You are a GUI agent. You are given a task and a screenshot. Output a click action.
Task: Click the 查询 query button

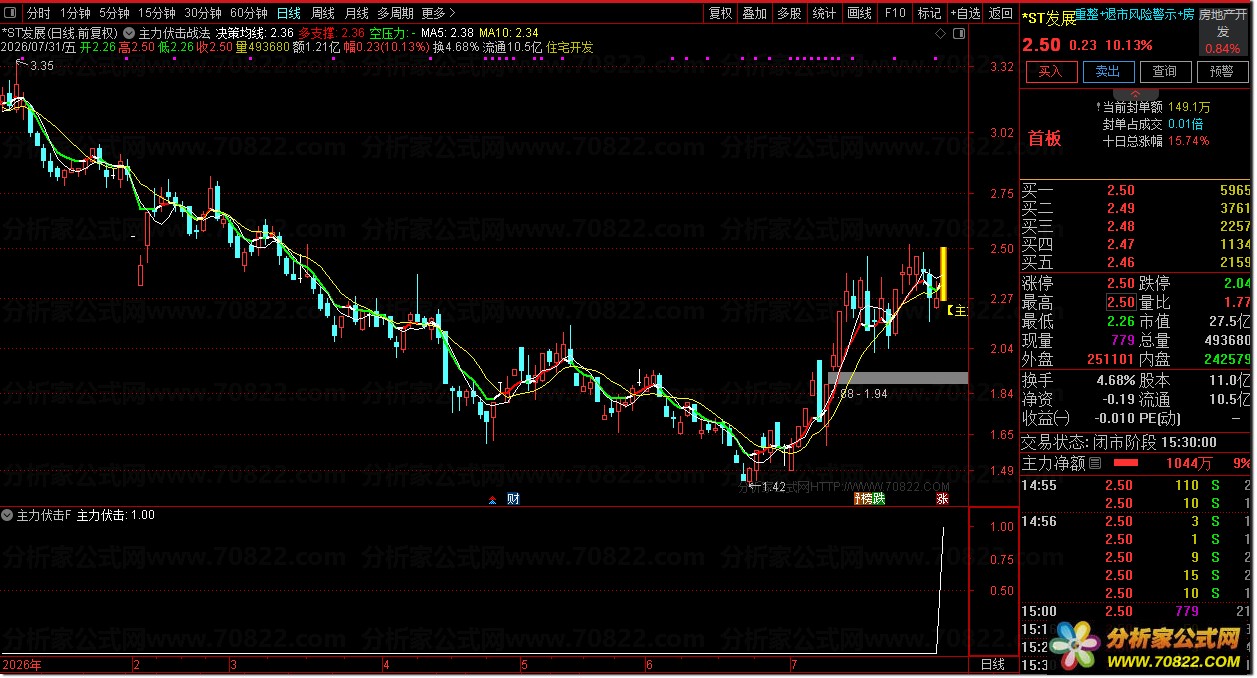tap(1164, 72)
